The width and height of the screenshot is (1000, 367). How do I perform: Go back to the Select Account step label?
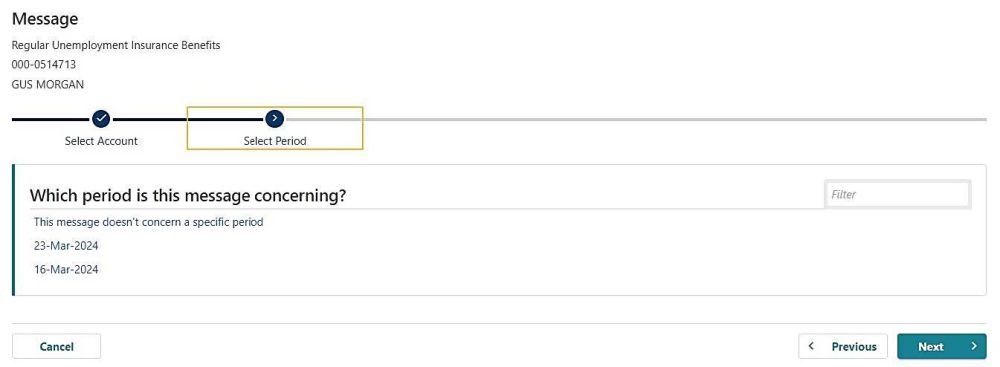[x=101, y=141]
